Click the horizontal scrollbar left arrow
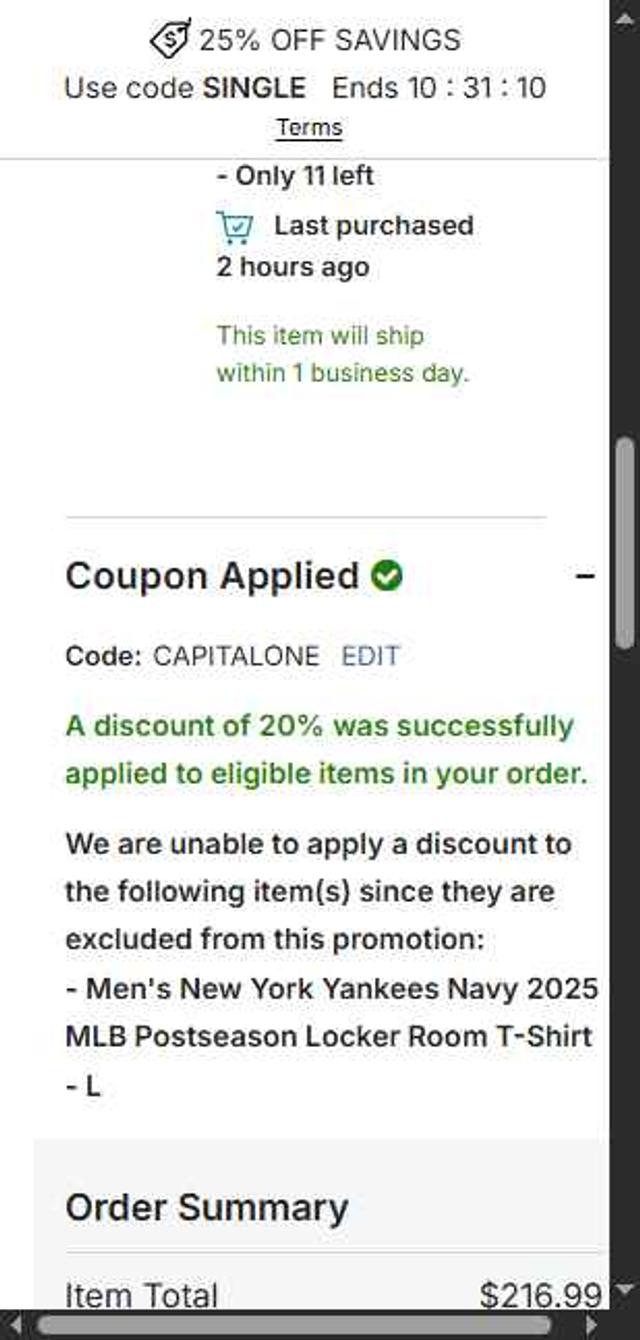640x1340 pixels. [14, 1326]
